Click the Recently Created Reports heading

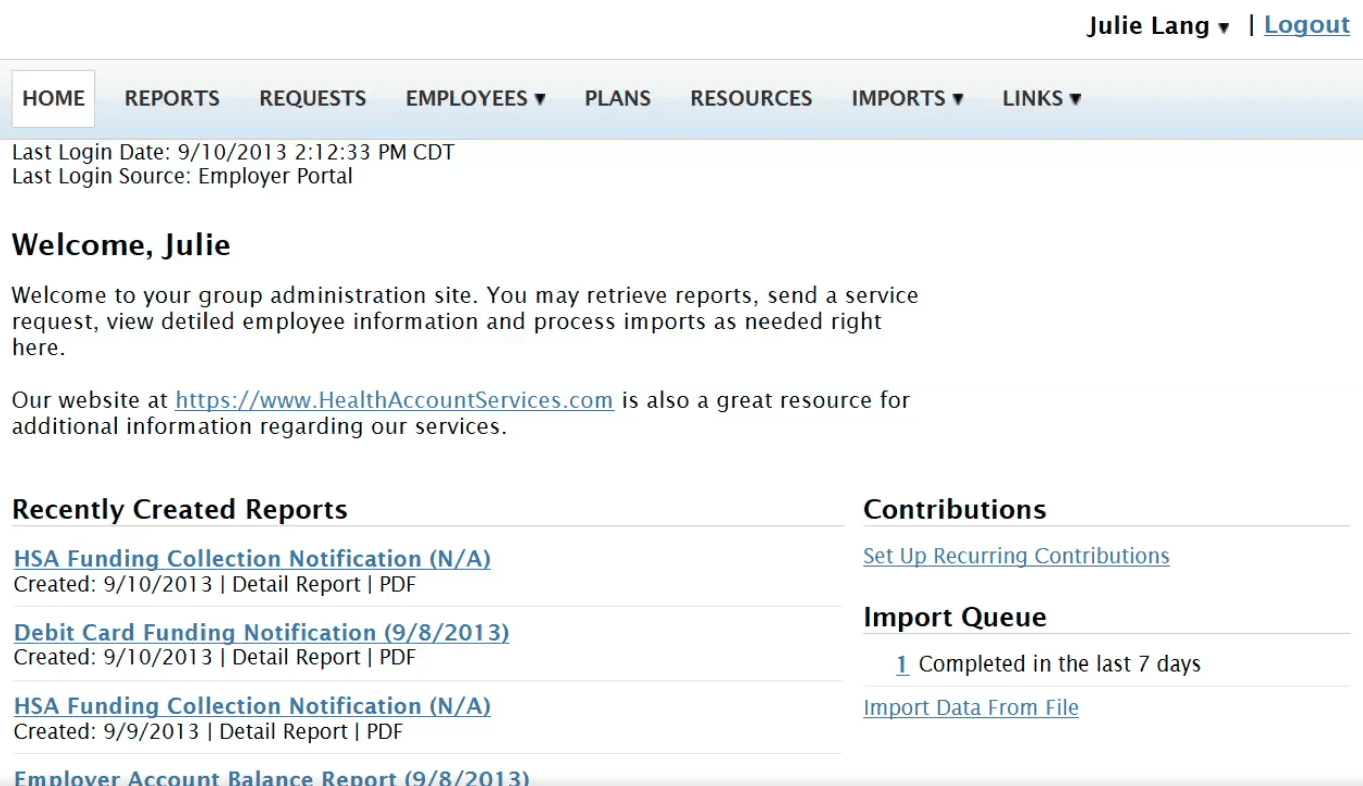coord(180,509)
